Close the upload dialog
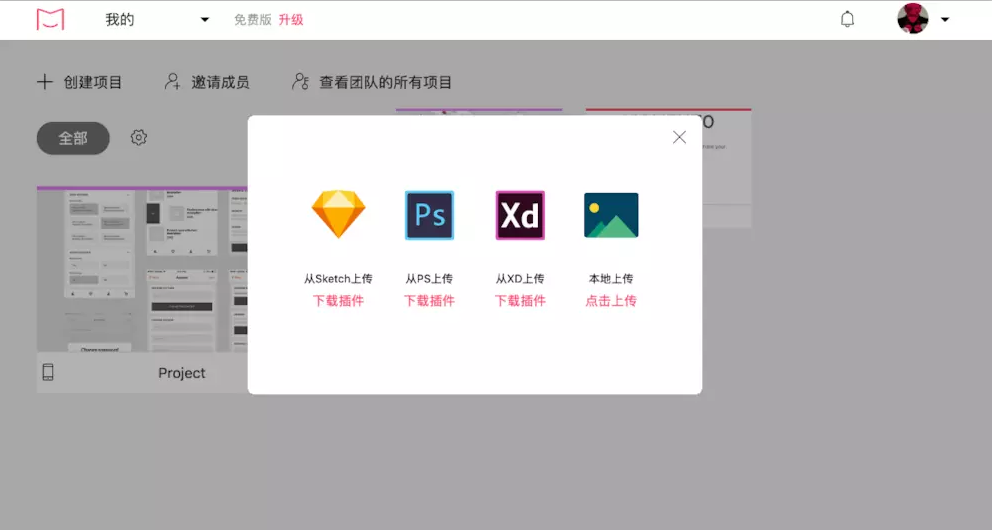The image size is (992, 530). (x=679, y=137)
